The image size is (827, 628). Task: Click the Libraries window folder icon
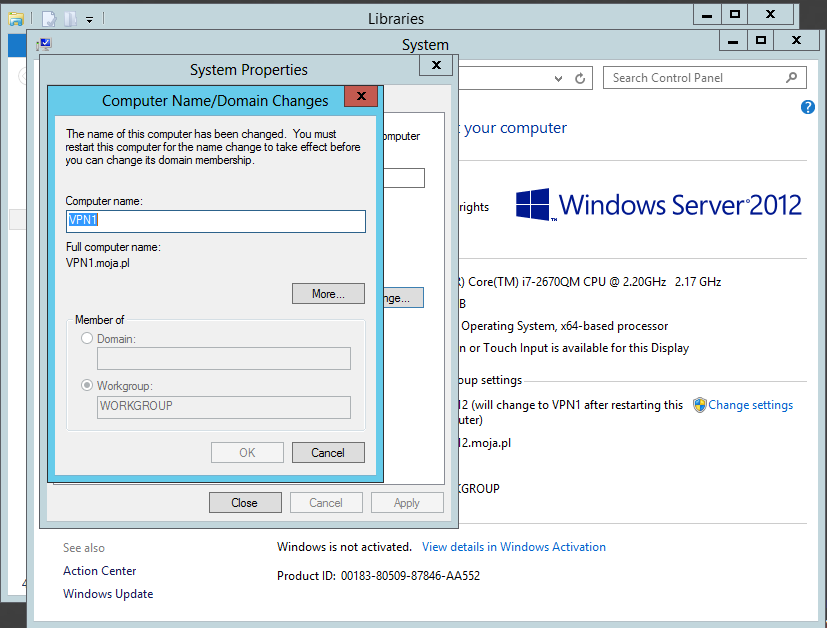click(x=16, y=19)
